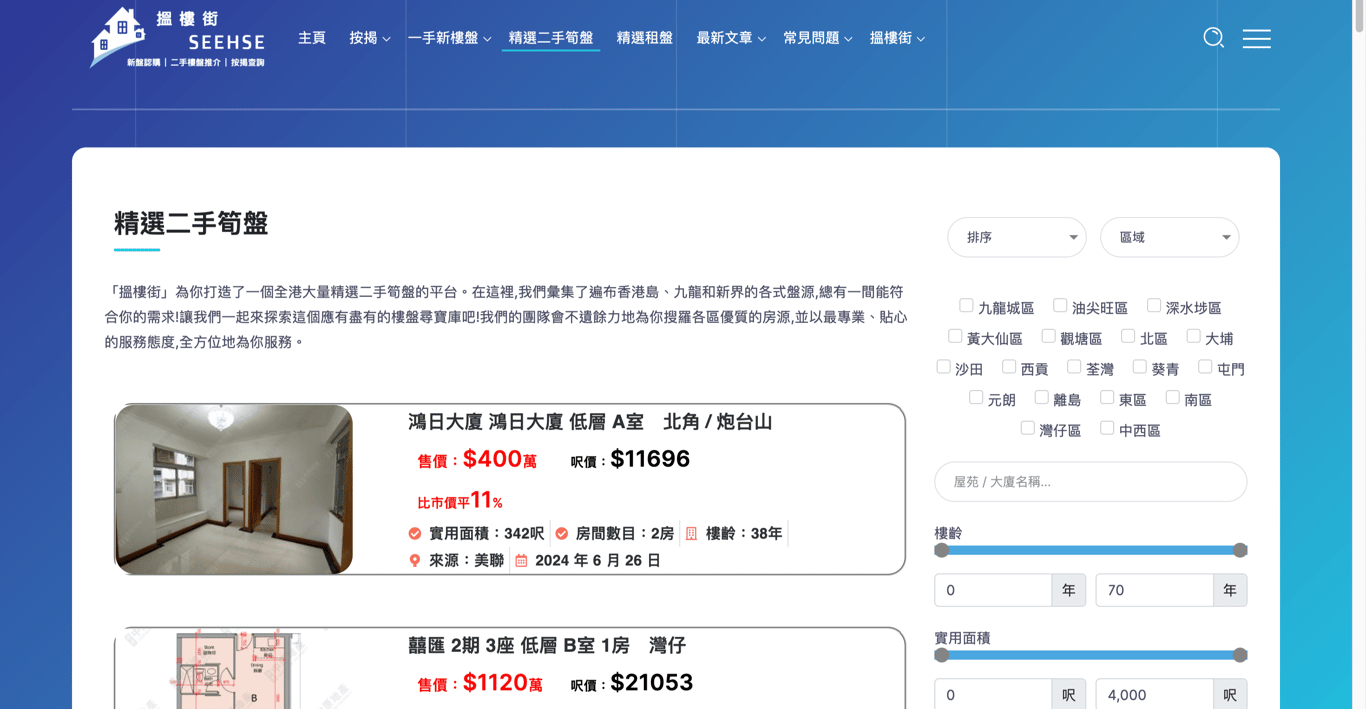Click the SEEHSE house logo
Screen dimensions: 1366x709
177,38
